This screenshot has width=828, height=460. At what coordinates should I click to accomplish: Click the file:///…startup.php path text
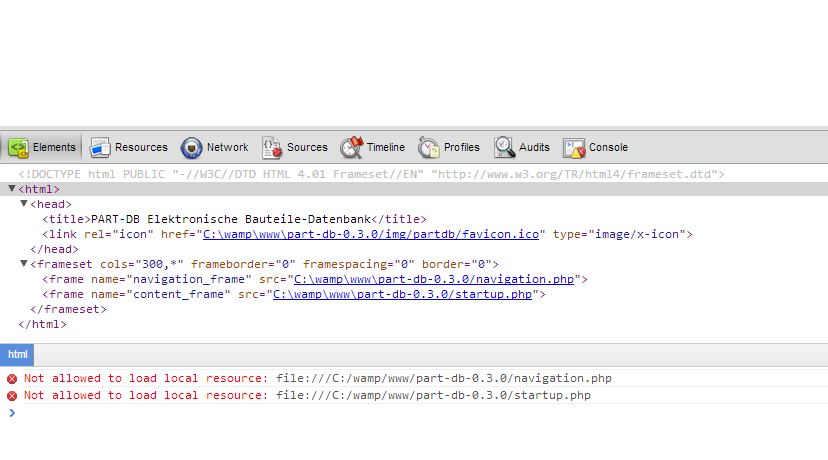[434, 395]
